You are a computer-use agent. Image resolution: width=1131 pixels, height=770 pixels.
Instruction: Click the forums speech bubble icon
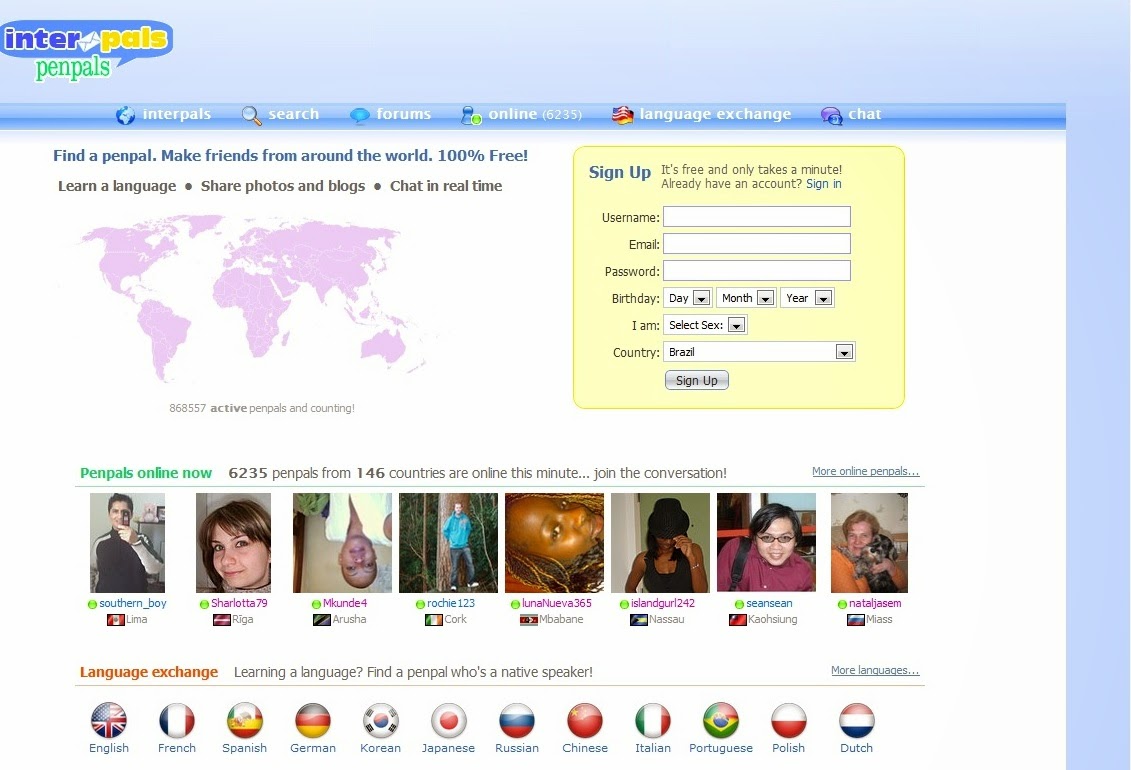359,114
